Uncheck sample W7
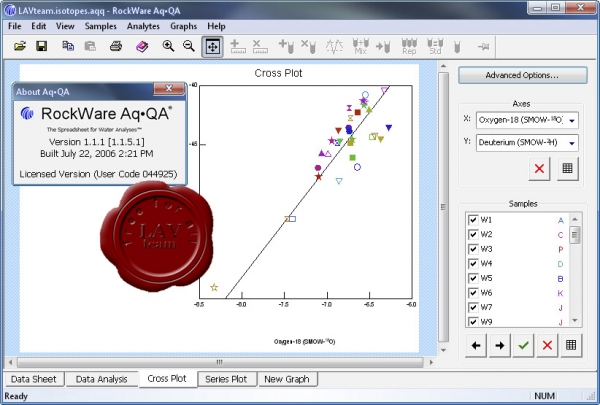This screenshot has width=600, height=405. click(473, 307)
